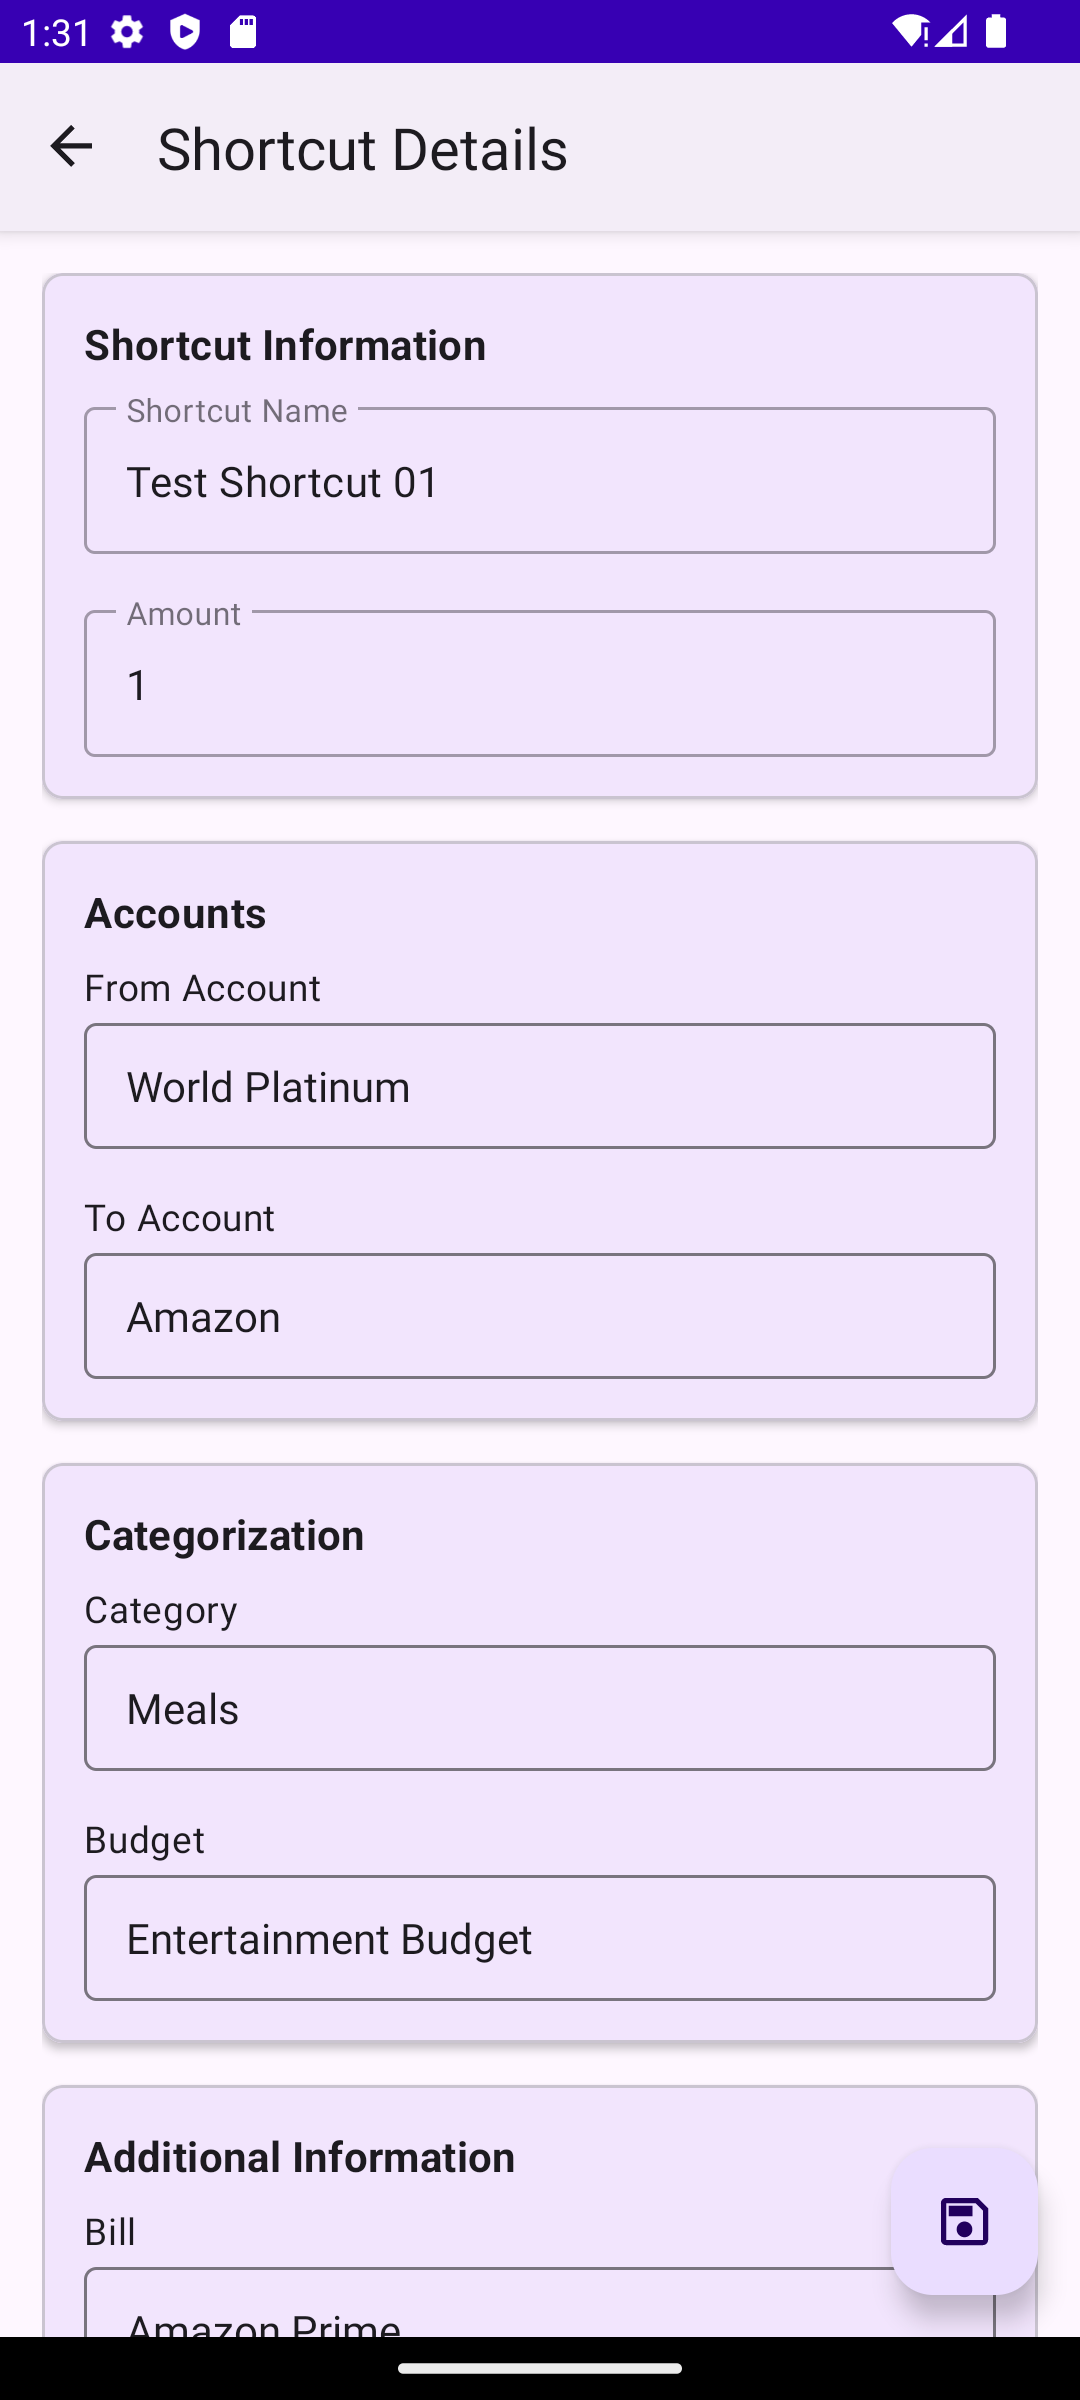Tap the settings gear in status bar

coord(127,32)
